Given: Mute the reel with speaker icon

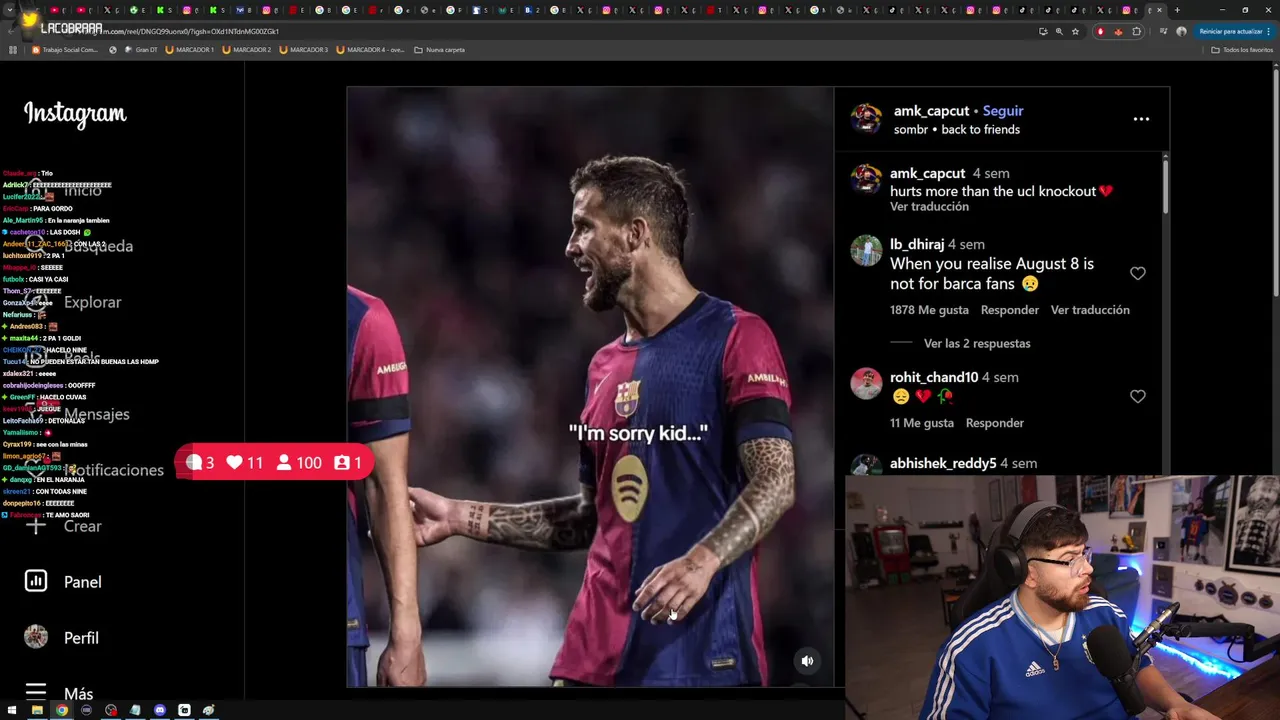Looking at the screenshot, I should 807,661.
